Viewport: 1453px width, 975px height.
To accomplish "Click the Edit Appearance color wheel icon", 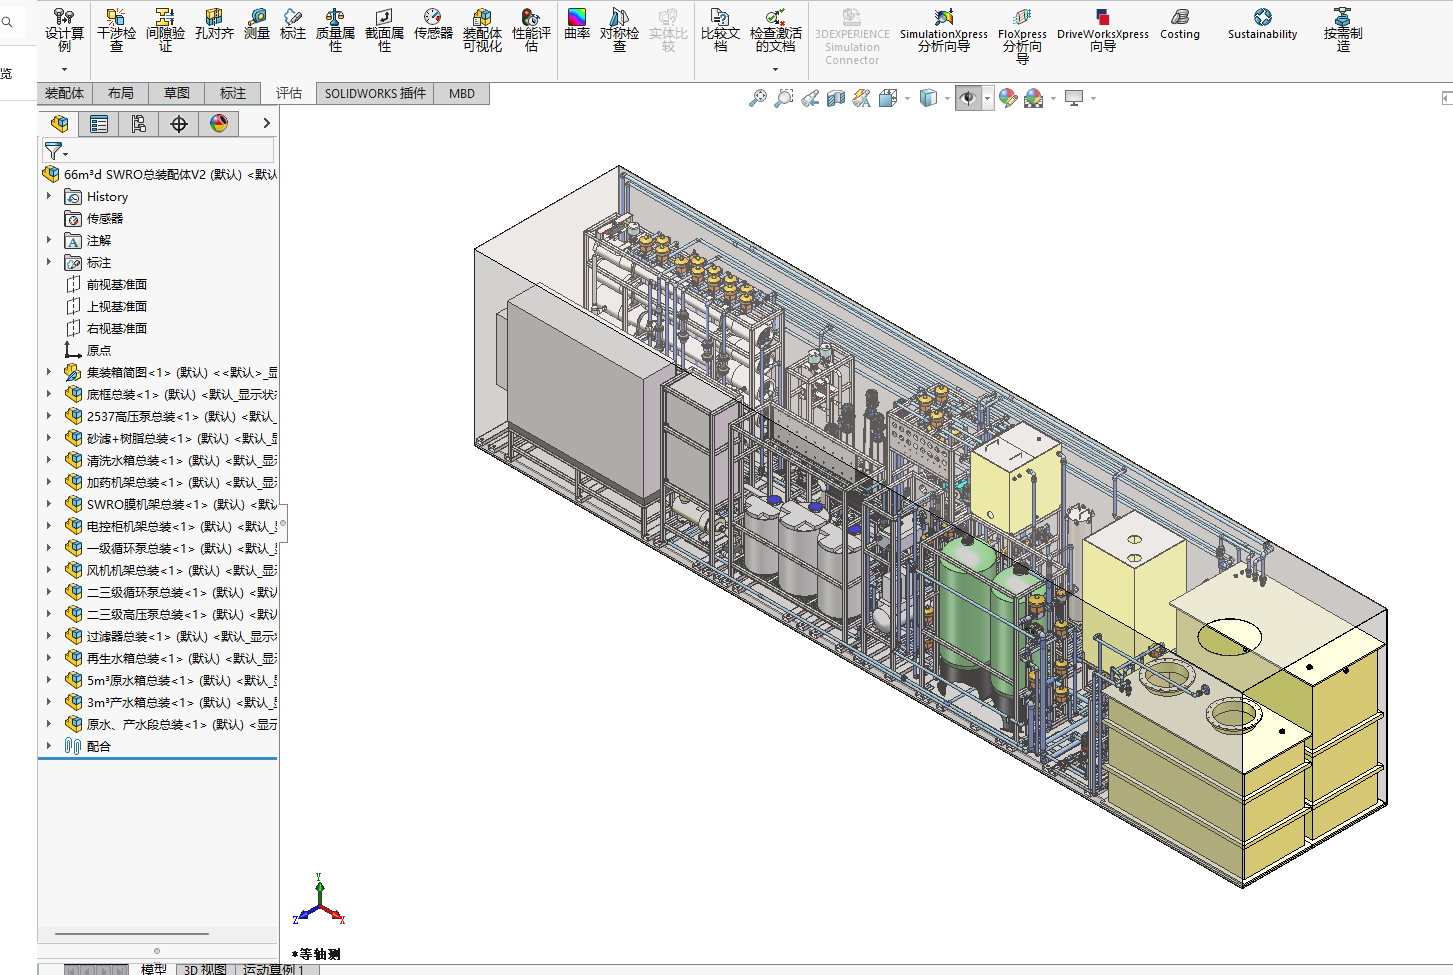I will (x=1008, y=98).
